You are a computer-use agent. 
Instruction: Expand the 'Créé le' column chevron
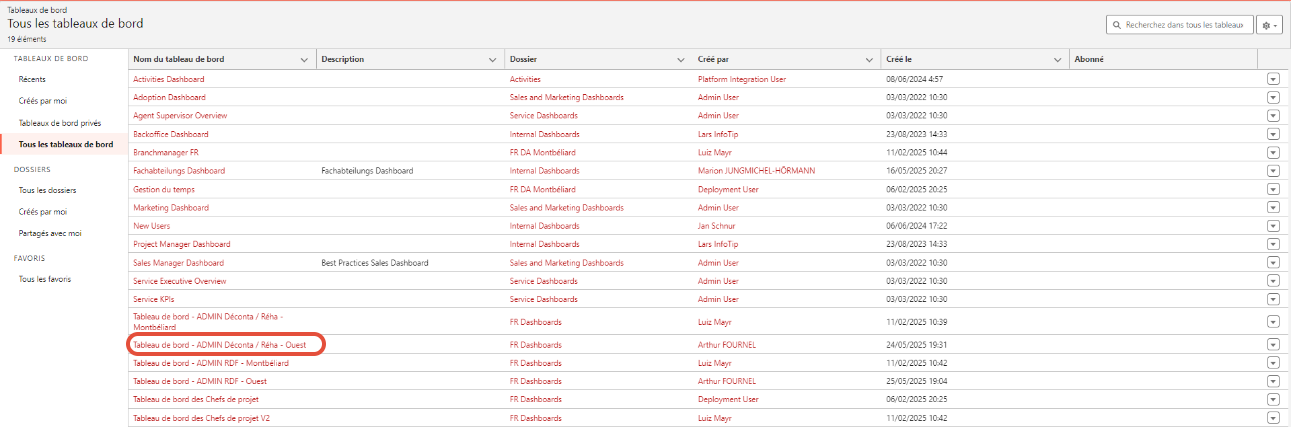coord(1057,59)
